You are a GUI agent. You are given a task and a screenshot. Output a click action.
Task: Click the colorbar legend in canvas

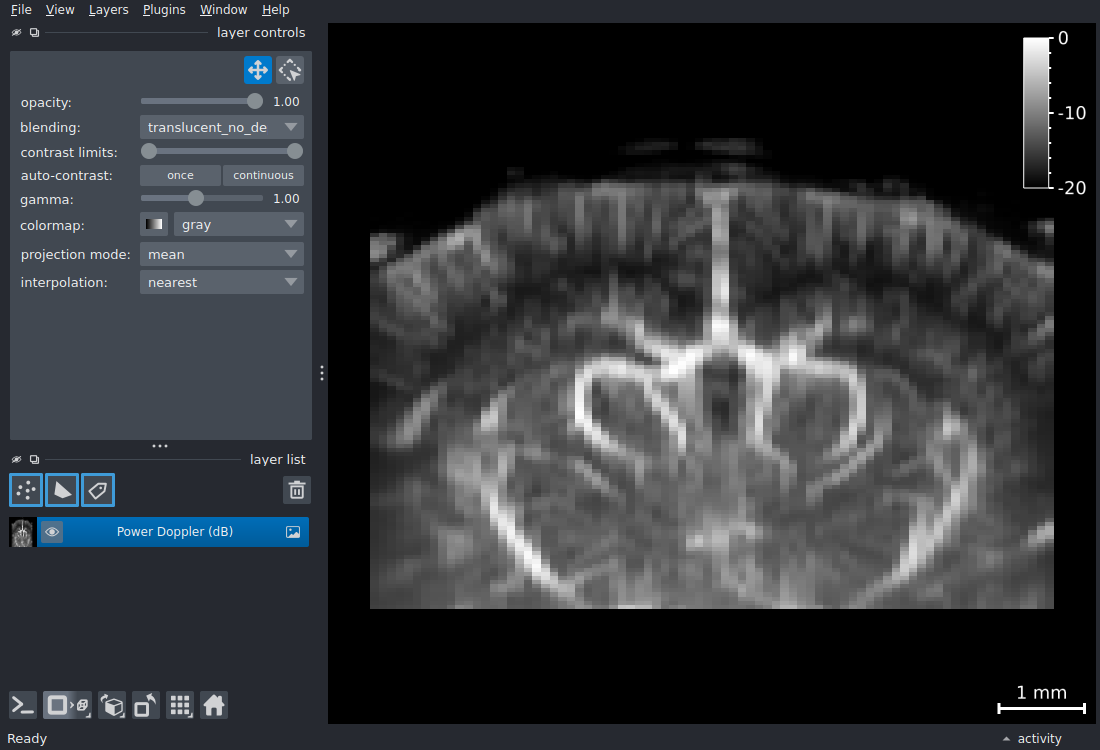tap(1054, 113)
